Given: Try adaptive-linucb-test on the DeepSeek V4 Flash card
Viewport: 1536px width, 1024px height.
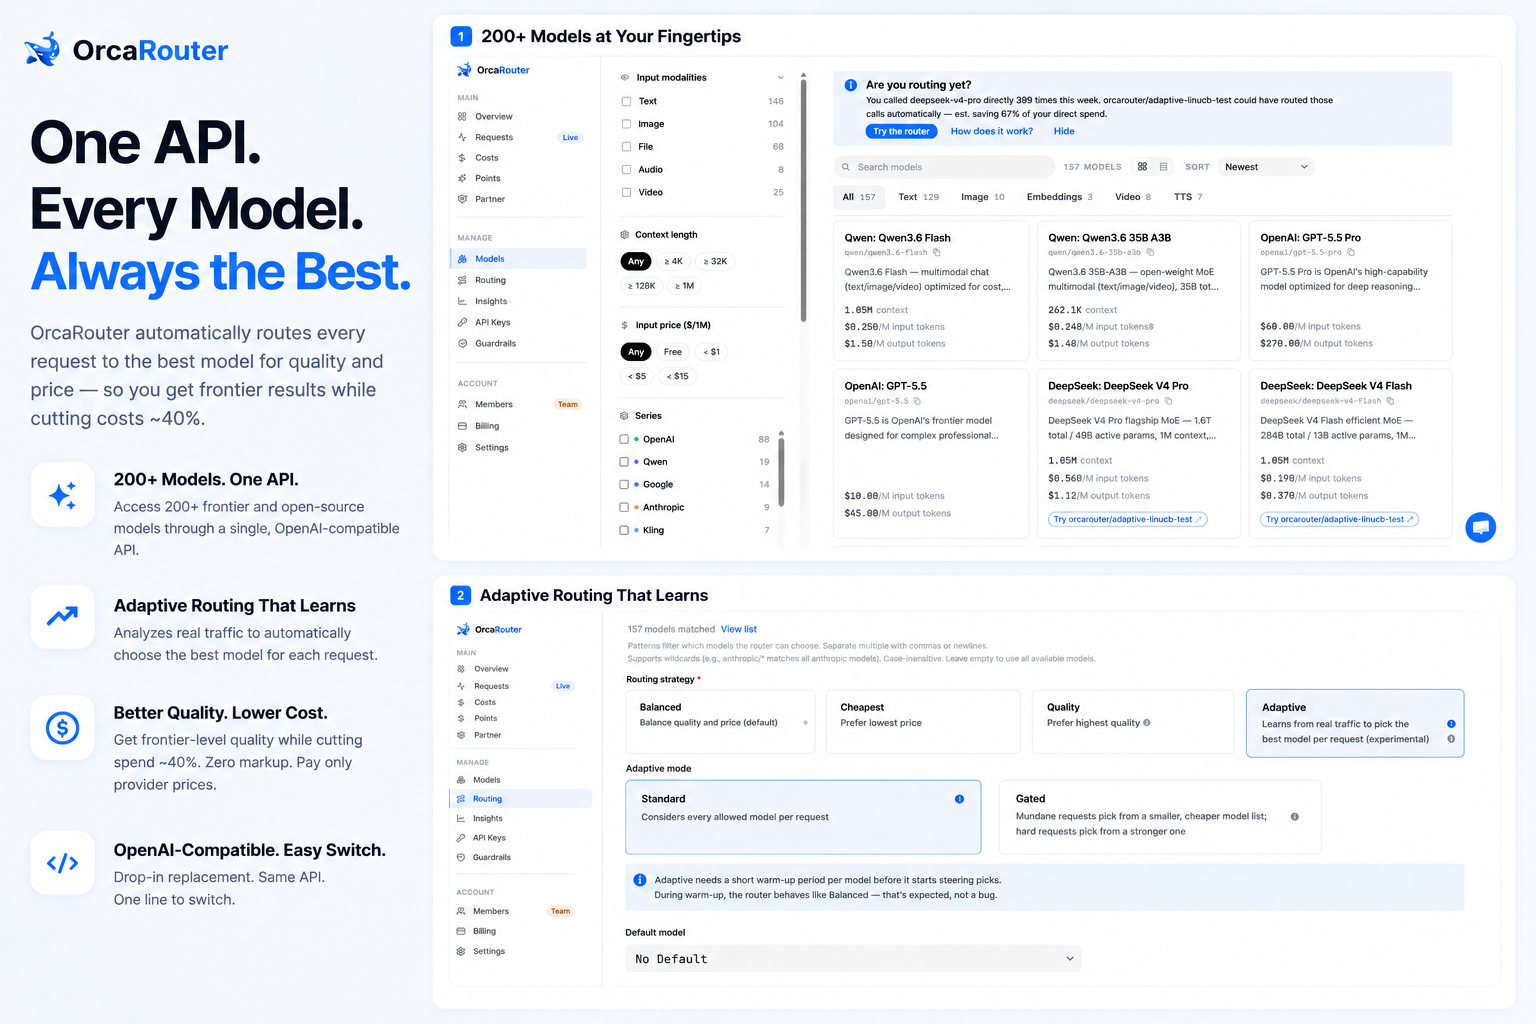Looking at the screenshot, I should (1339, 519).
